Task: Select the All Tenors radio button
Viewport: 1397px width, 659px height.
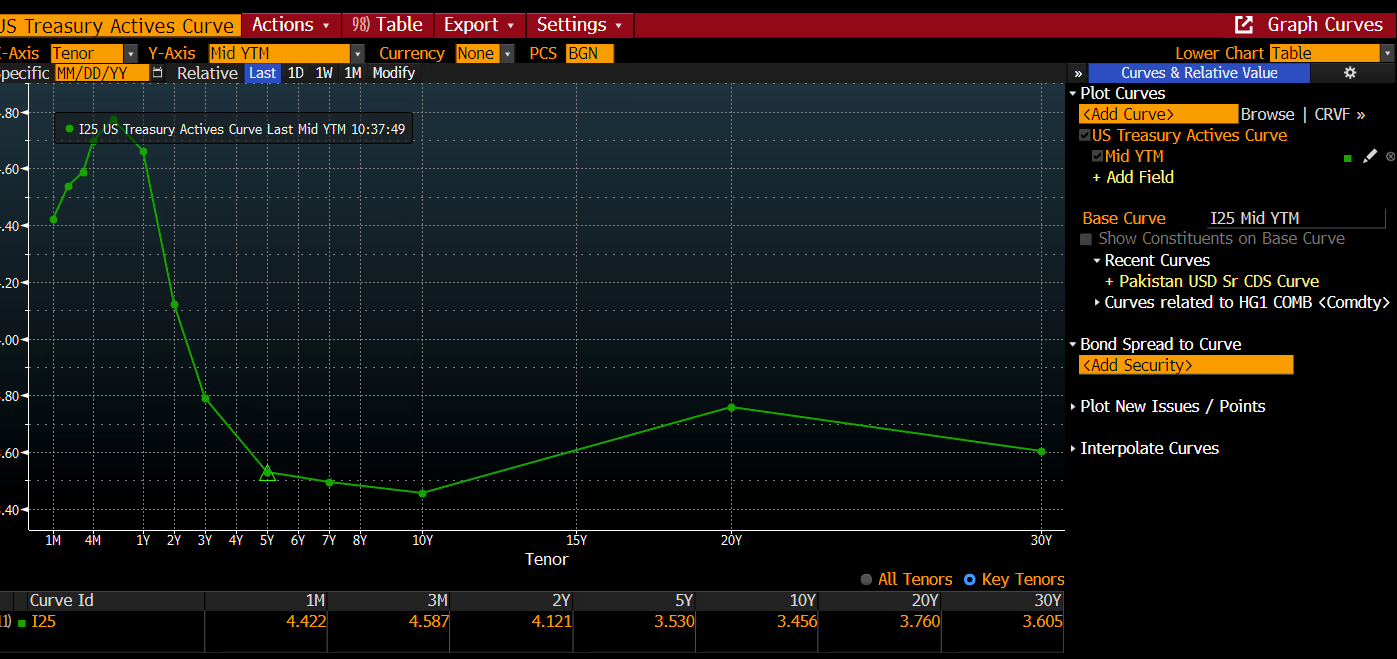Action: pyautogui.click(x=866, y=579)
